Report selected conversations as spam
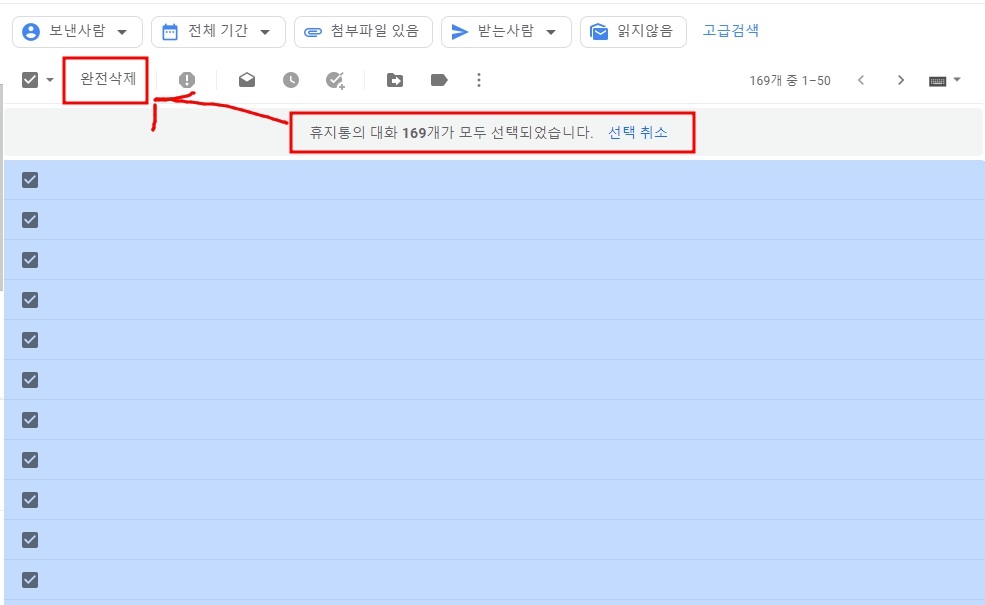This screenshot has height=605, width=985. click(x=189, y=79)
